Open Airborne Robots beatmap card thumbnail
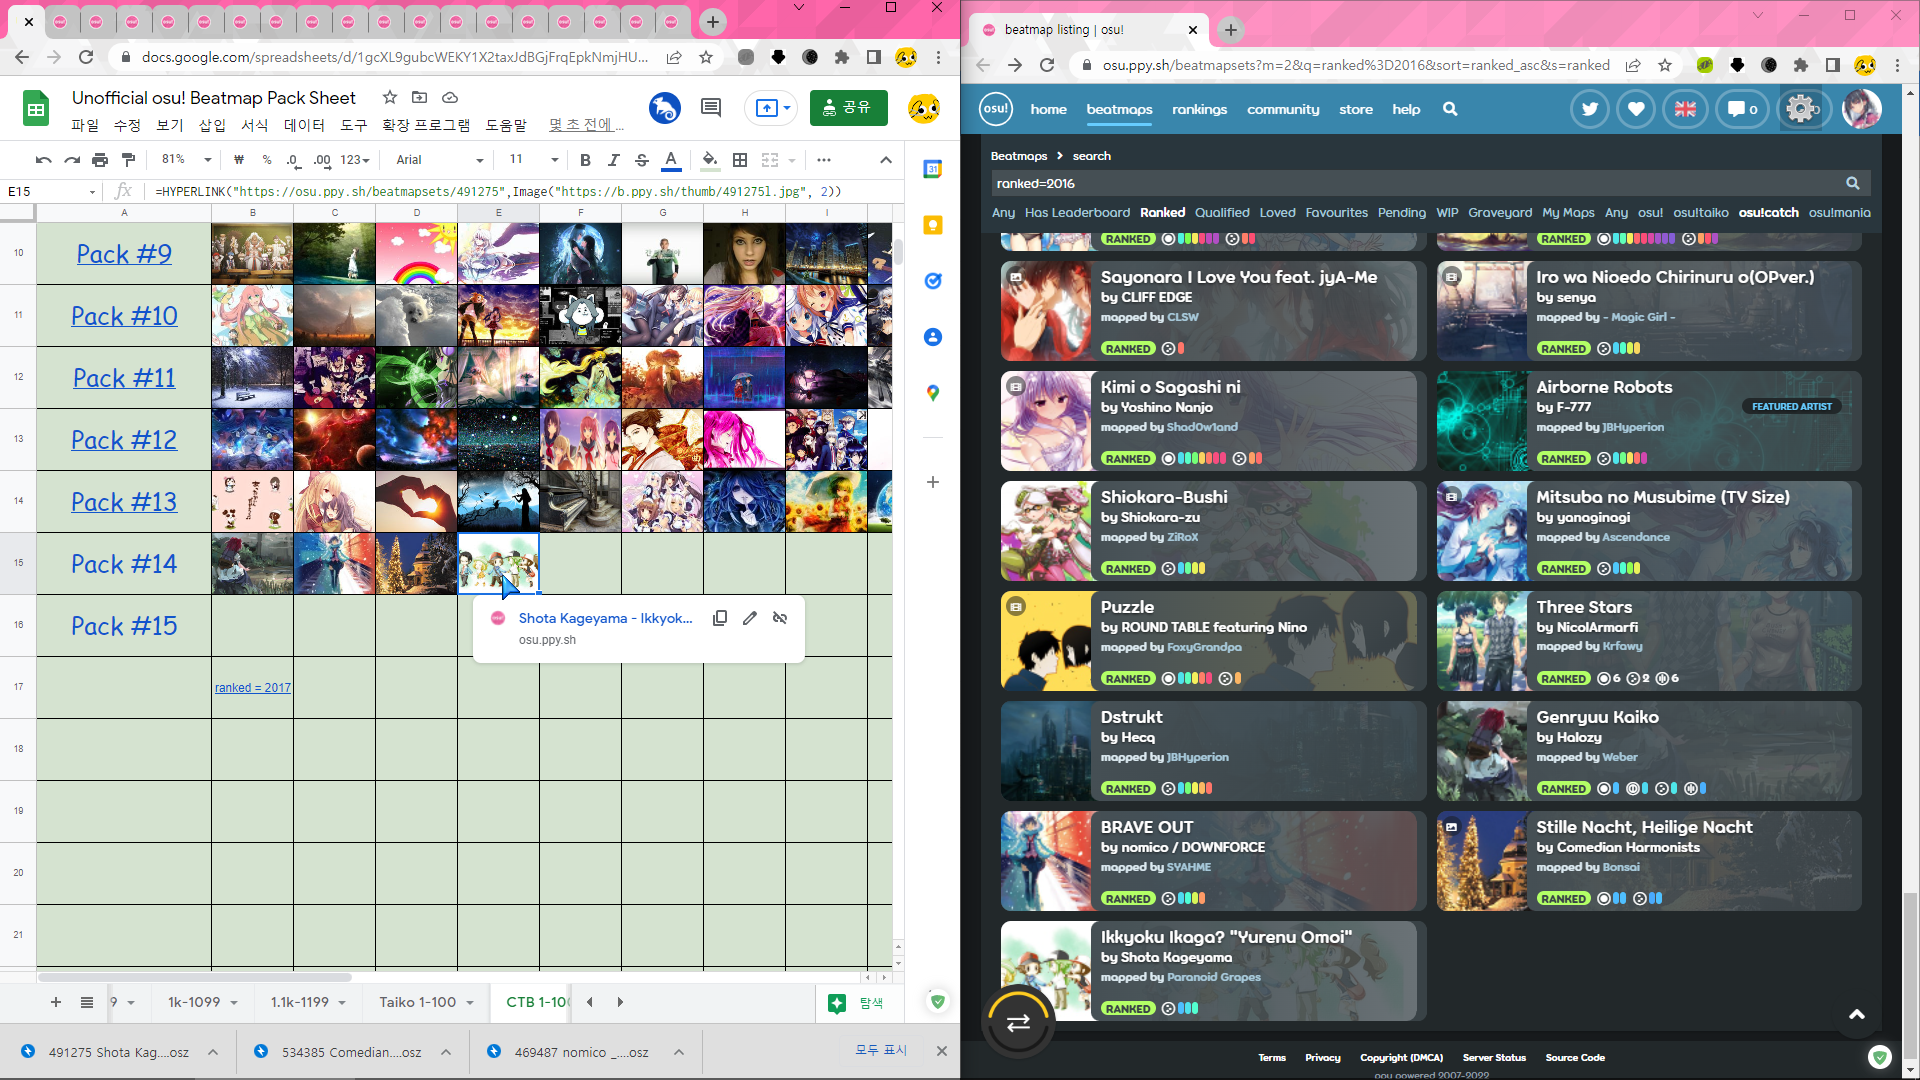The width and height of the screenshot is (1920, 1080). click(x=1482, y=421)
